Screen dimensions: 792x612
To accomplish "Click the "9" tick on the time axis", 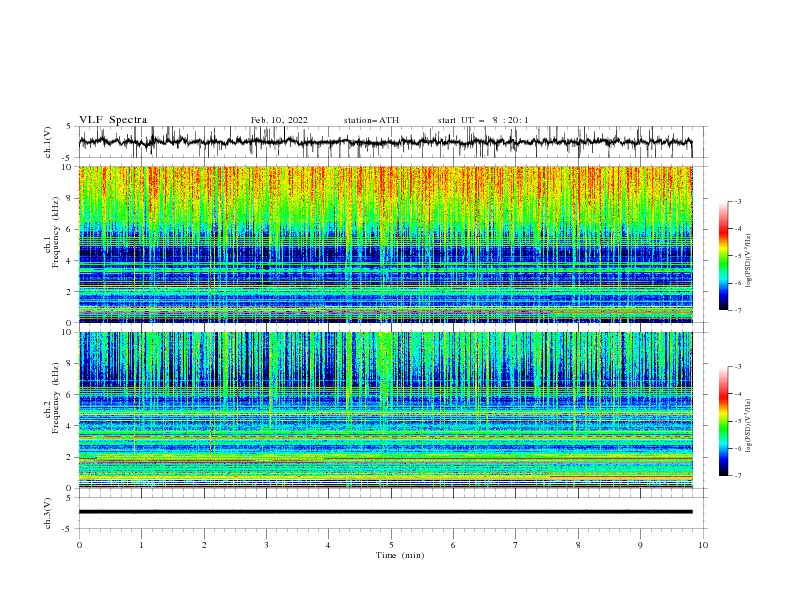I will coord(640,545).
